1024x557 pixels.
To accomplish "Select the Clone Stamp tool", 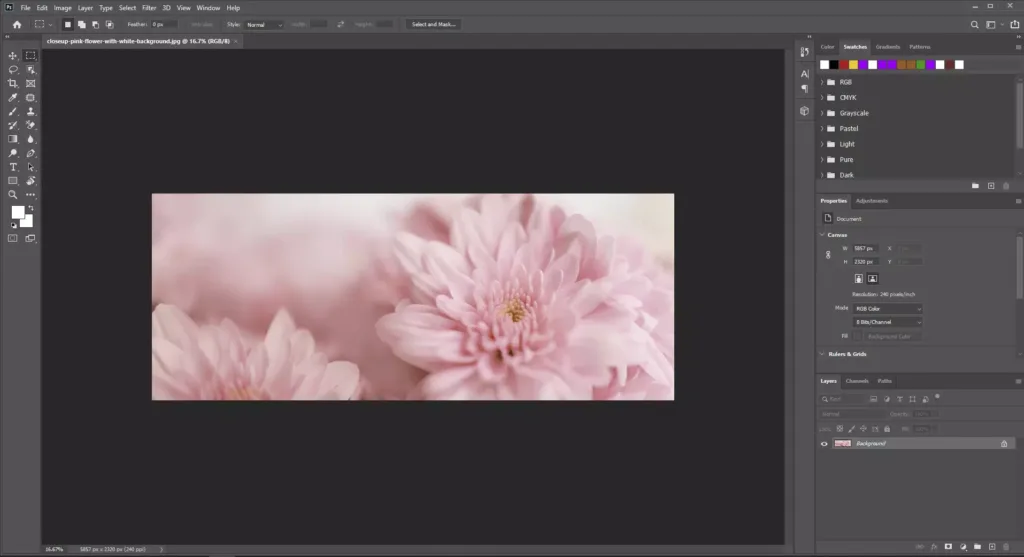I will coord(31,112).
